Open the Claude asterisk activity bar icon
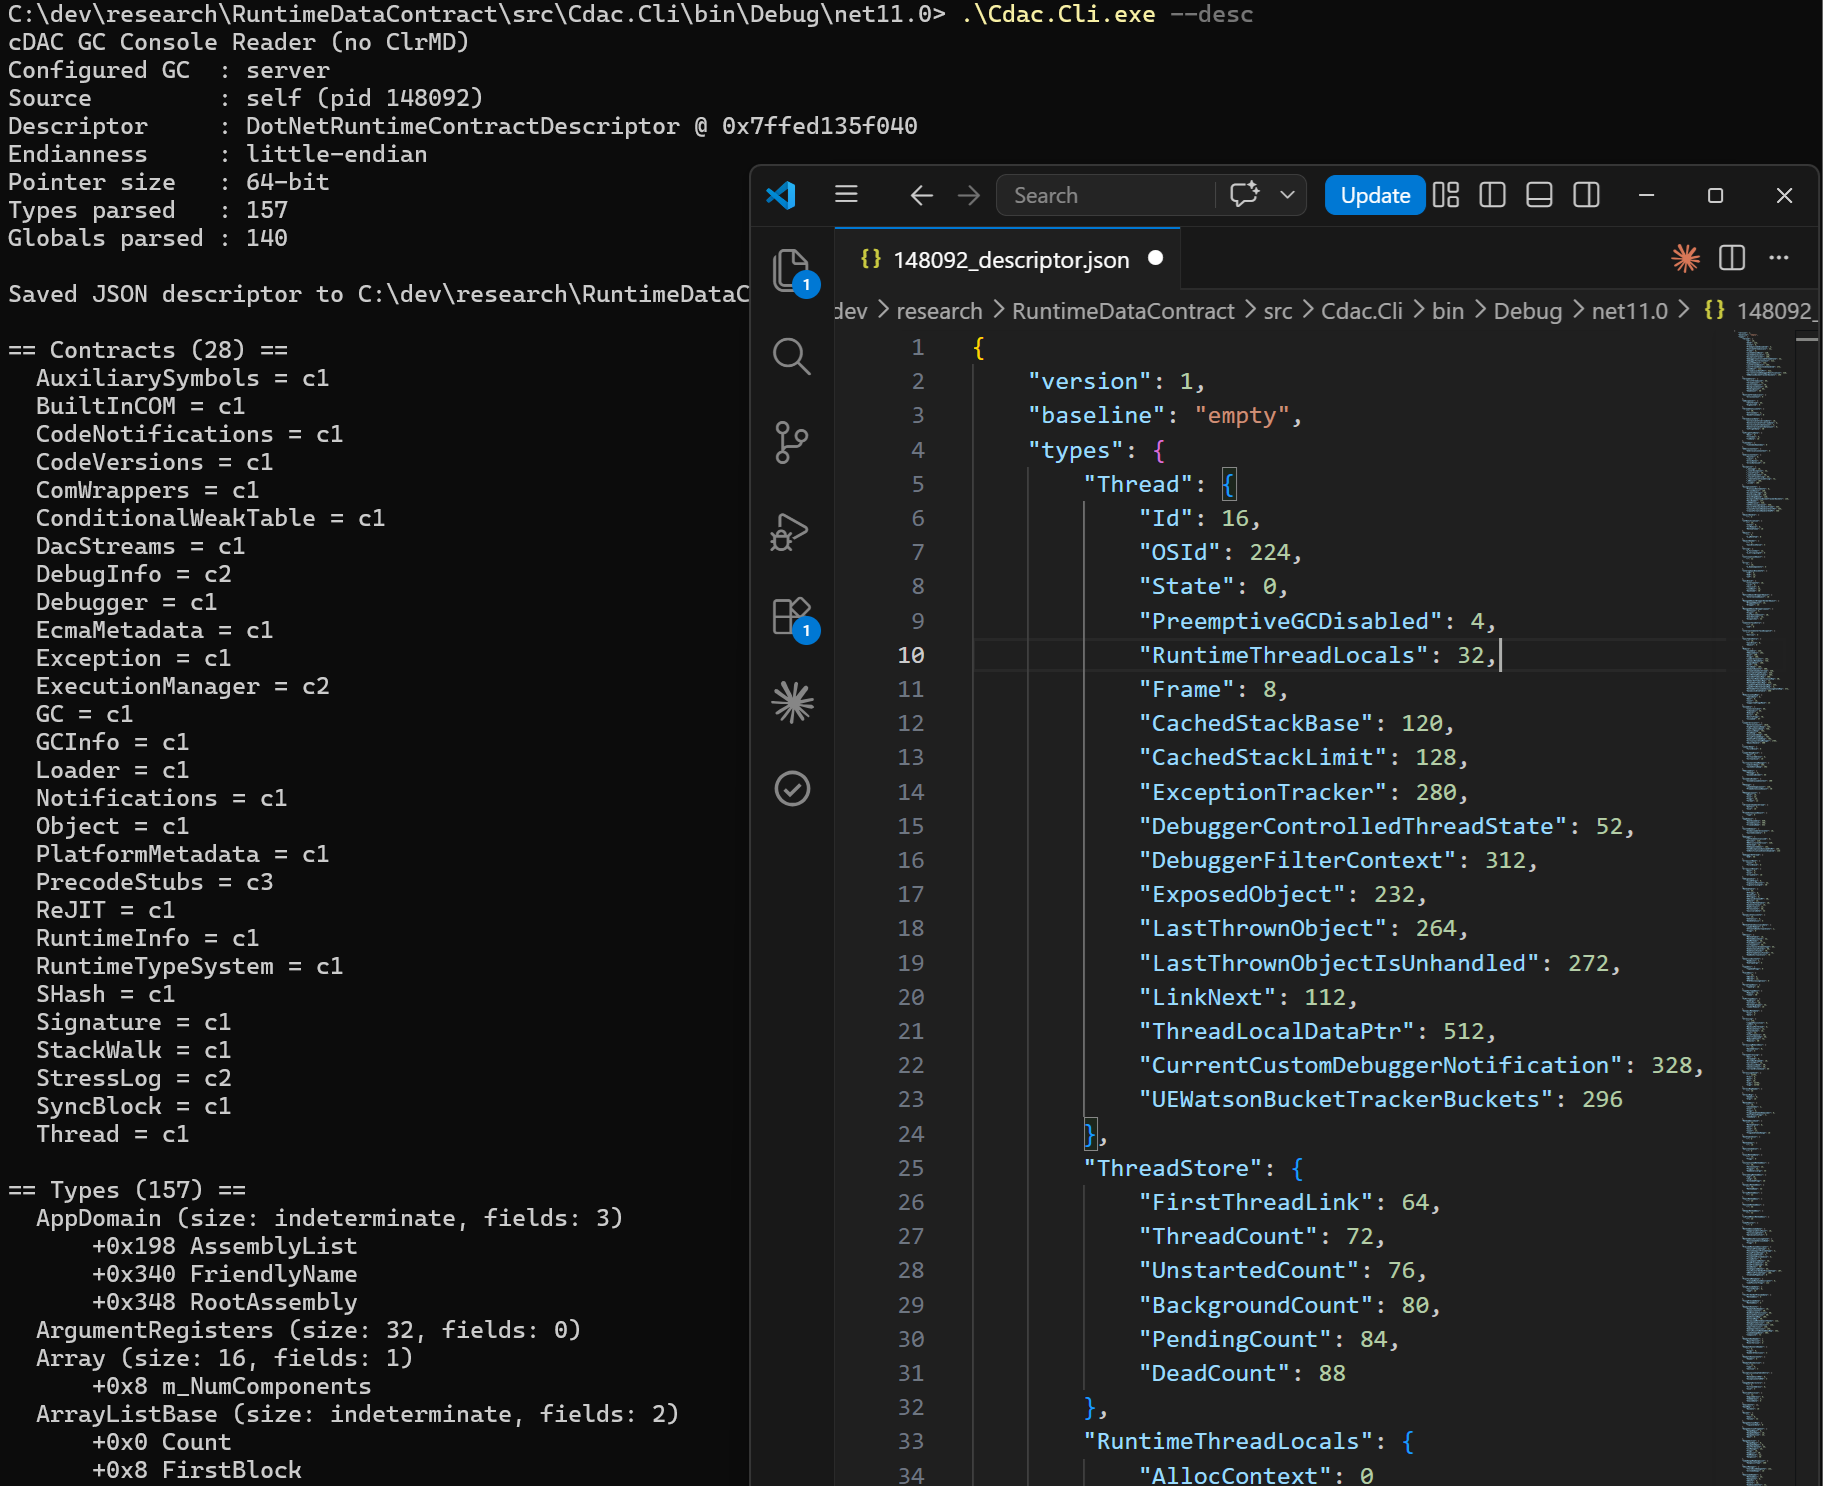 [792, 703]
